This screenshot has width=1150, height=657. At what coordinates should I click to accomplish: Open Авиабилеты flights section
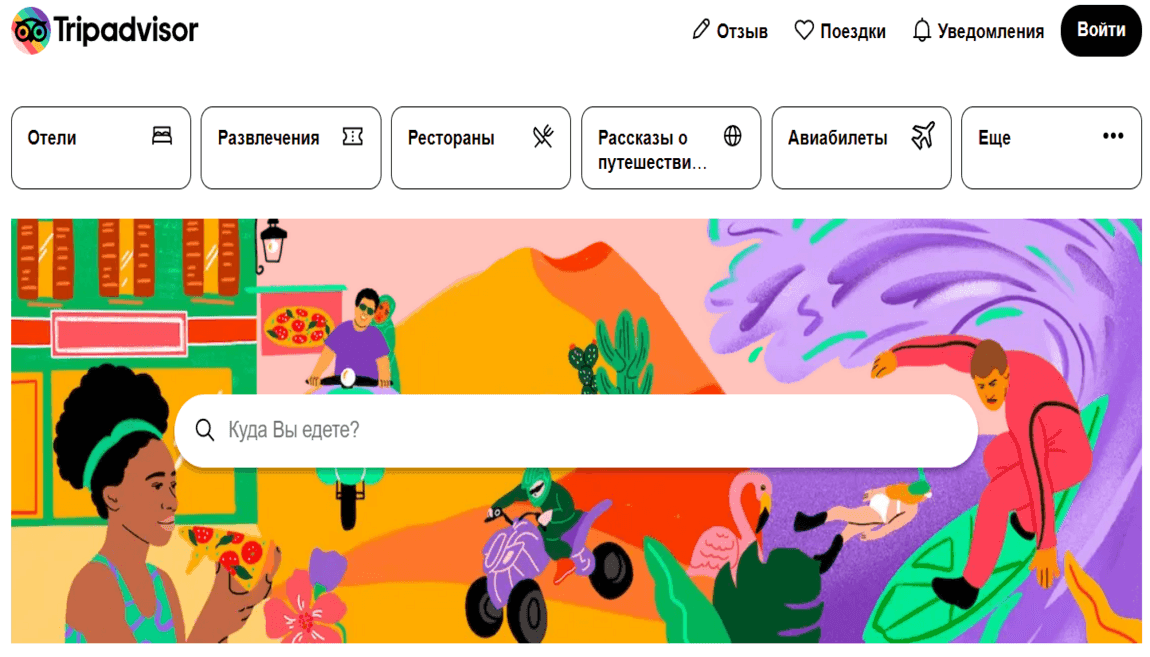(861, 148)
